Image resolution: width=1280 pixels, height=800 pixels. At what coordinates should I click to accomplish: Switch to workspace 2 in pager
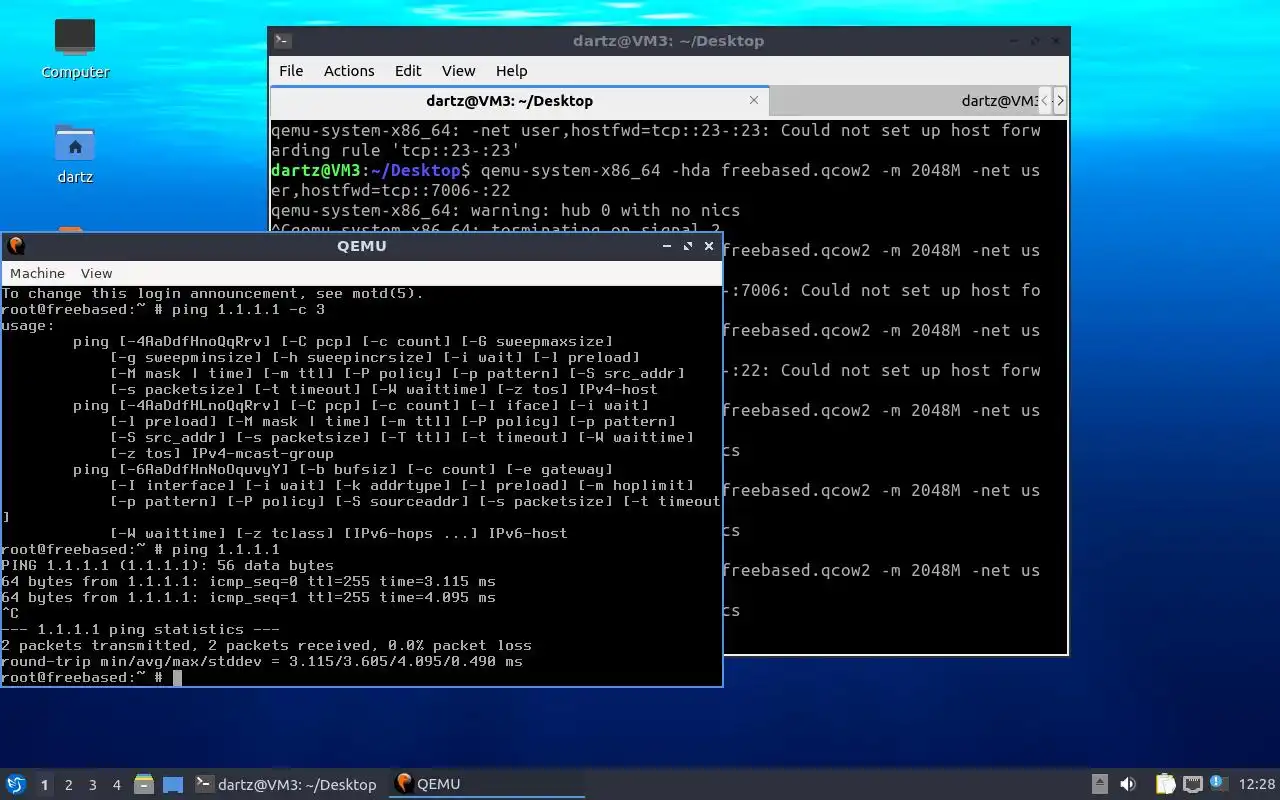68,785
